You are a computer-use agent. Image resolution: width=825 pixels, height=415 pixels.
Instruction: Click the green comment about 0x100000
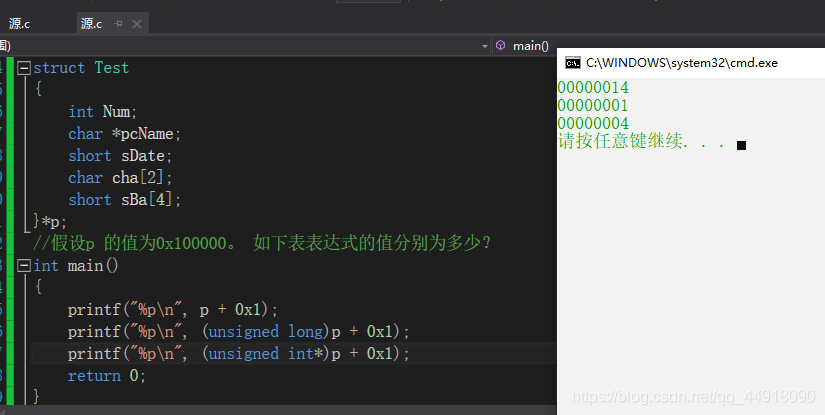[x=262, y=244]
